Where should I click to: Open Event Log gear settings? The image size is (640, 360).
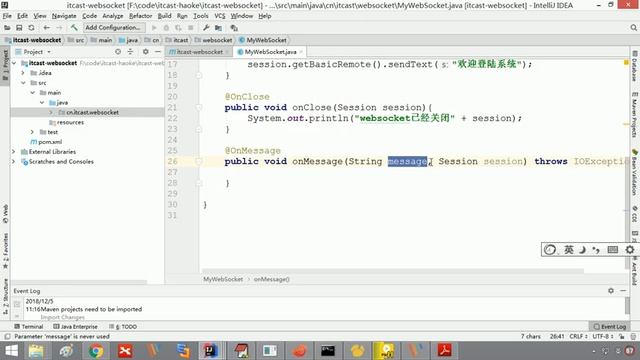click(x=611, y=291)
